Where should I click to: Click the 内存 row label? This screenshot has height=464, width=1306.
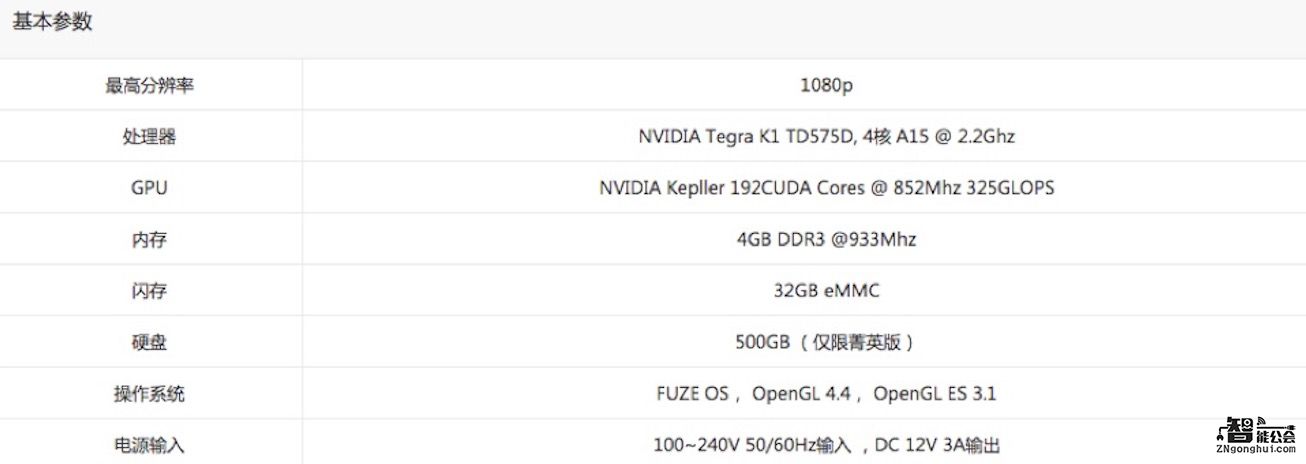pyautogui.click(x=150, y=240)
